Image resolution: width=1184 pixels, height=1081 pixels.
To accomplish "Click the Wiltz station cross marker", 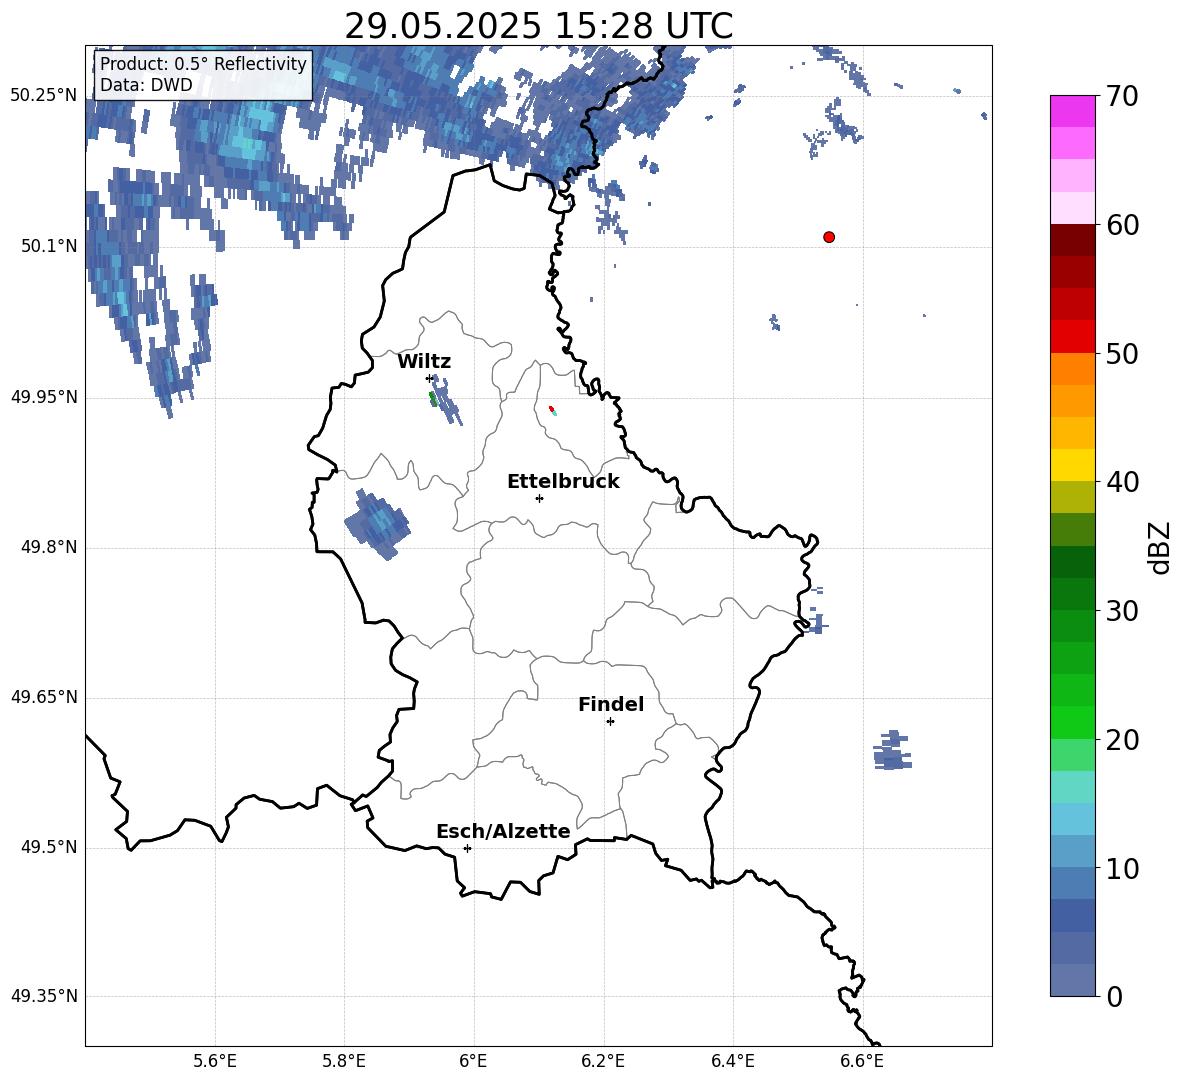I will coord(430,378).
